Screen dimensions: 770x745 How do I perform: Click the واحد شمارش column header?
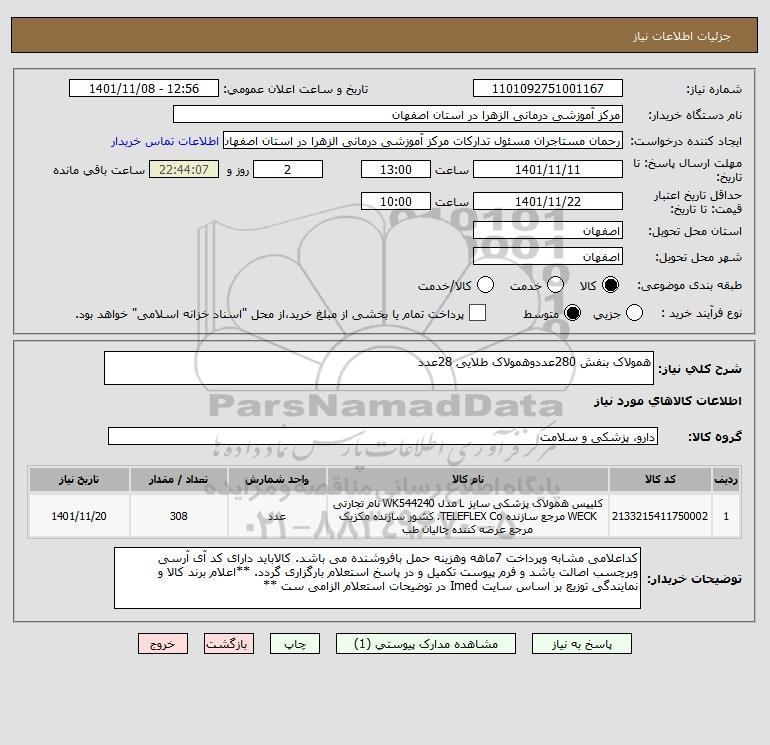(277, 479)
